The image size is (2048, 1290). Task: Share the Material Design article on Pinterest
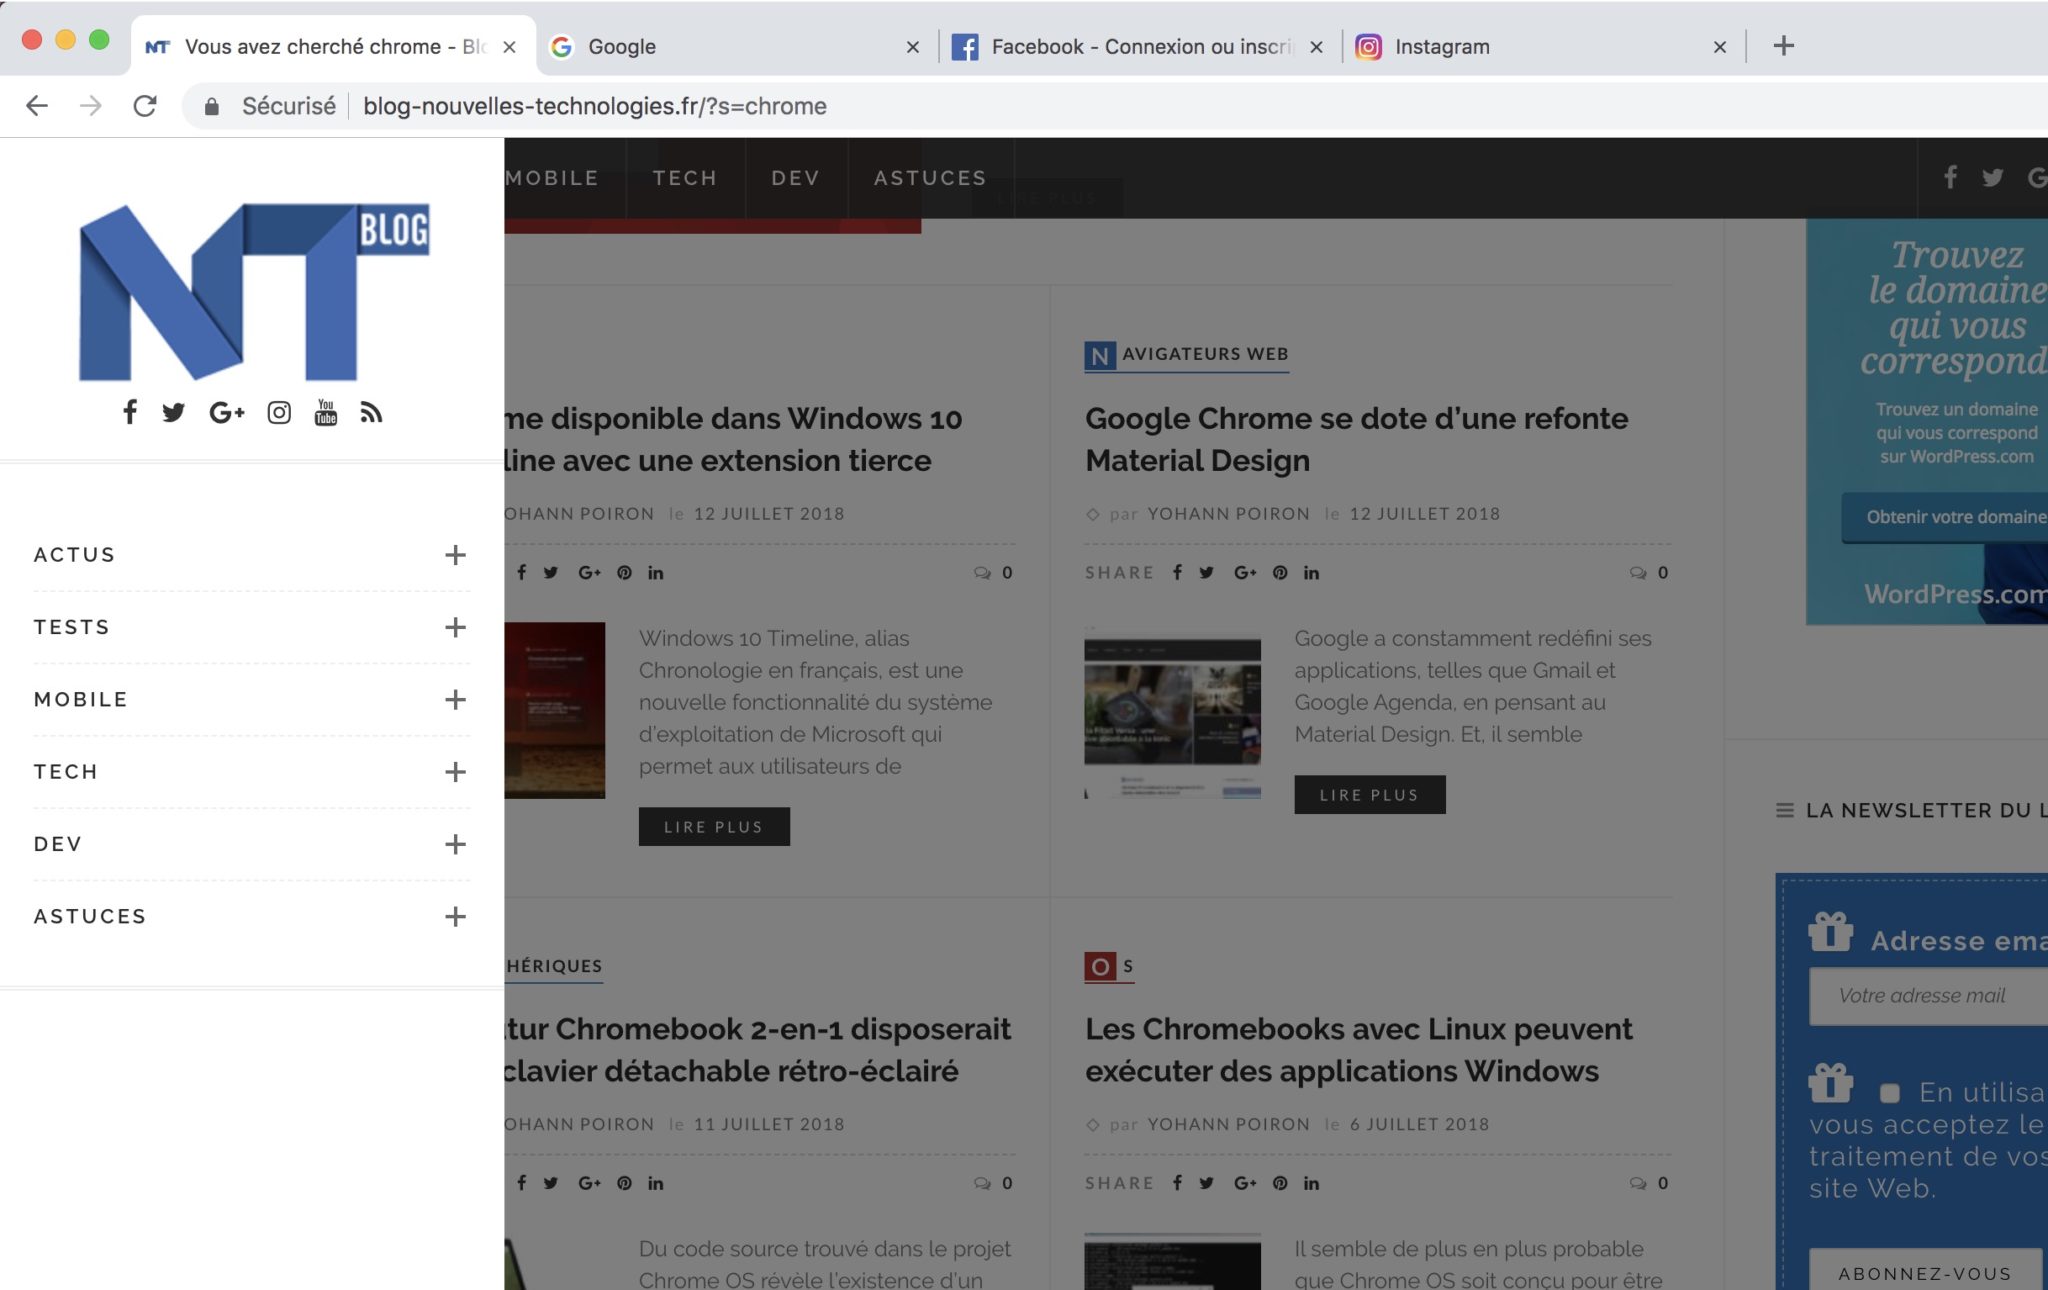(1280, 572)
